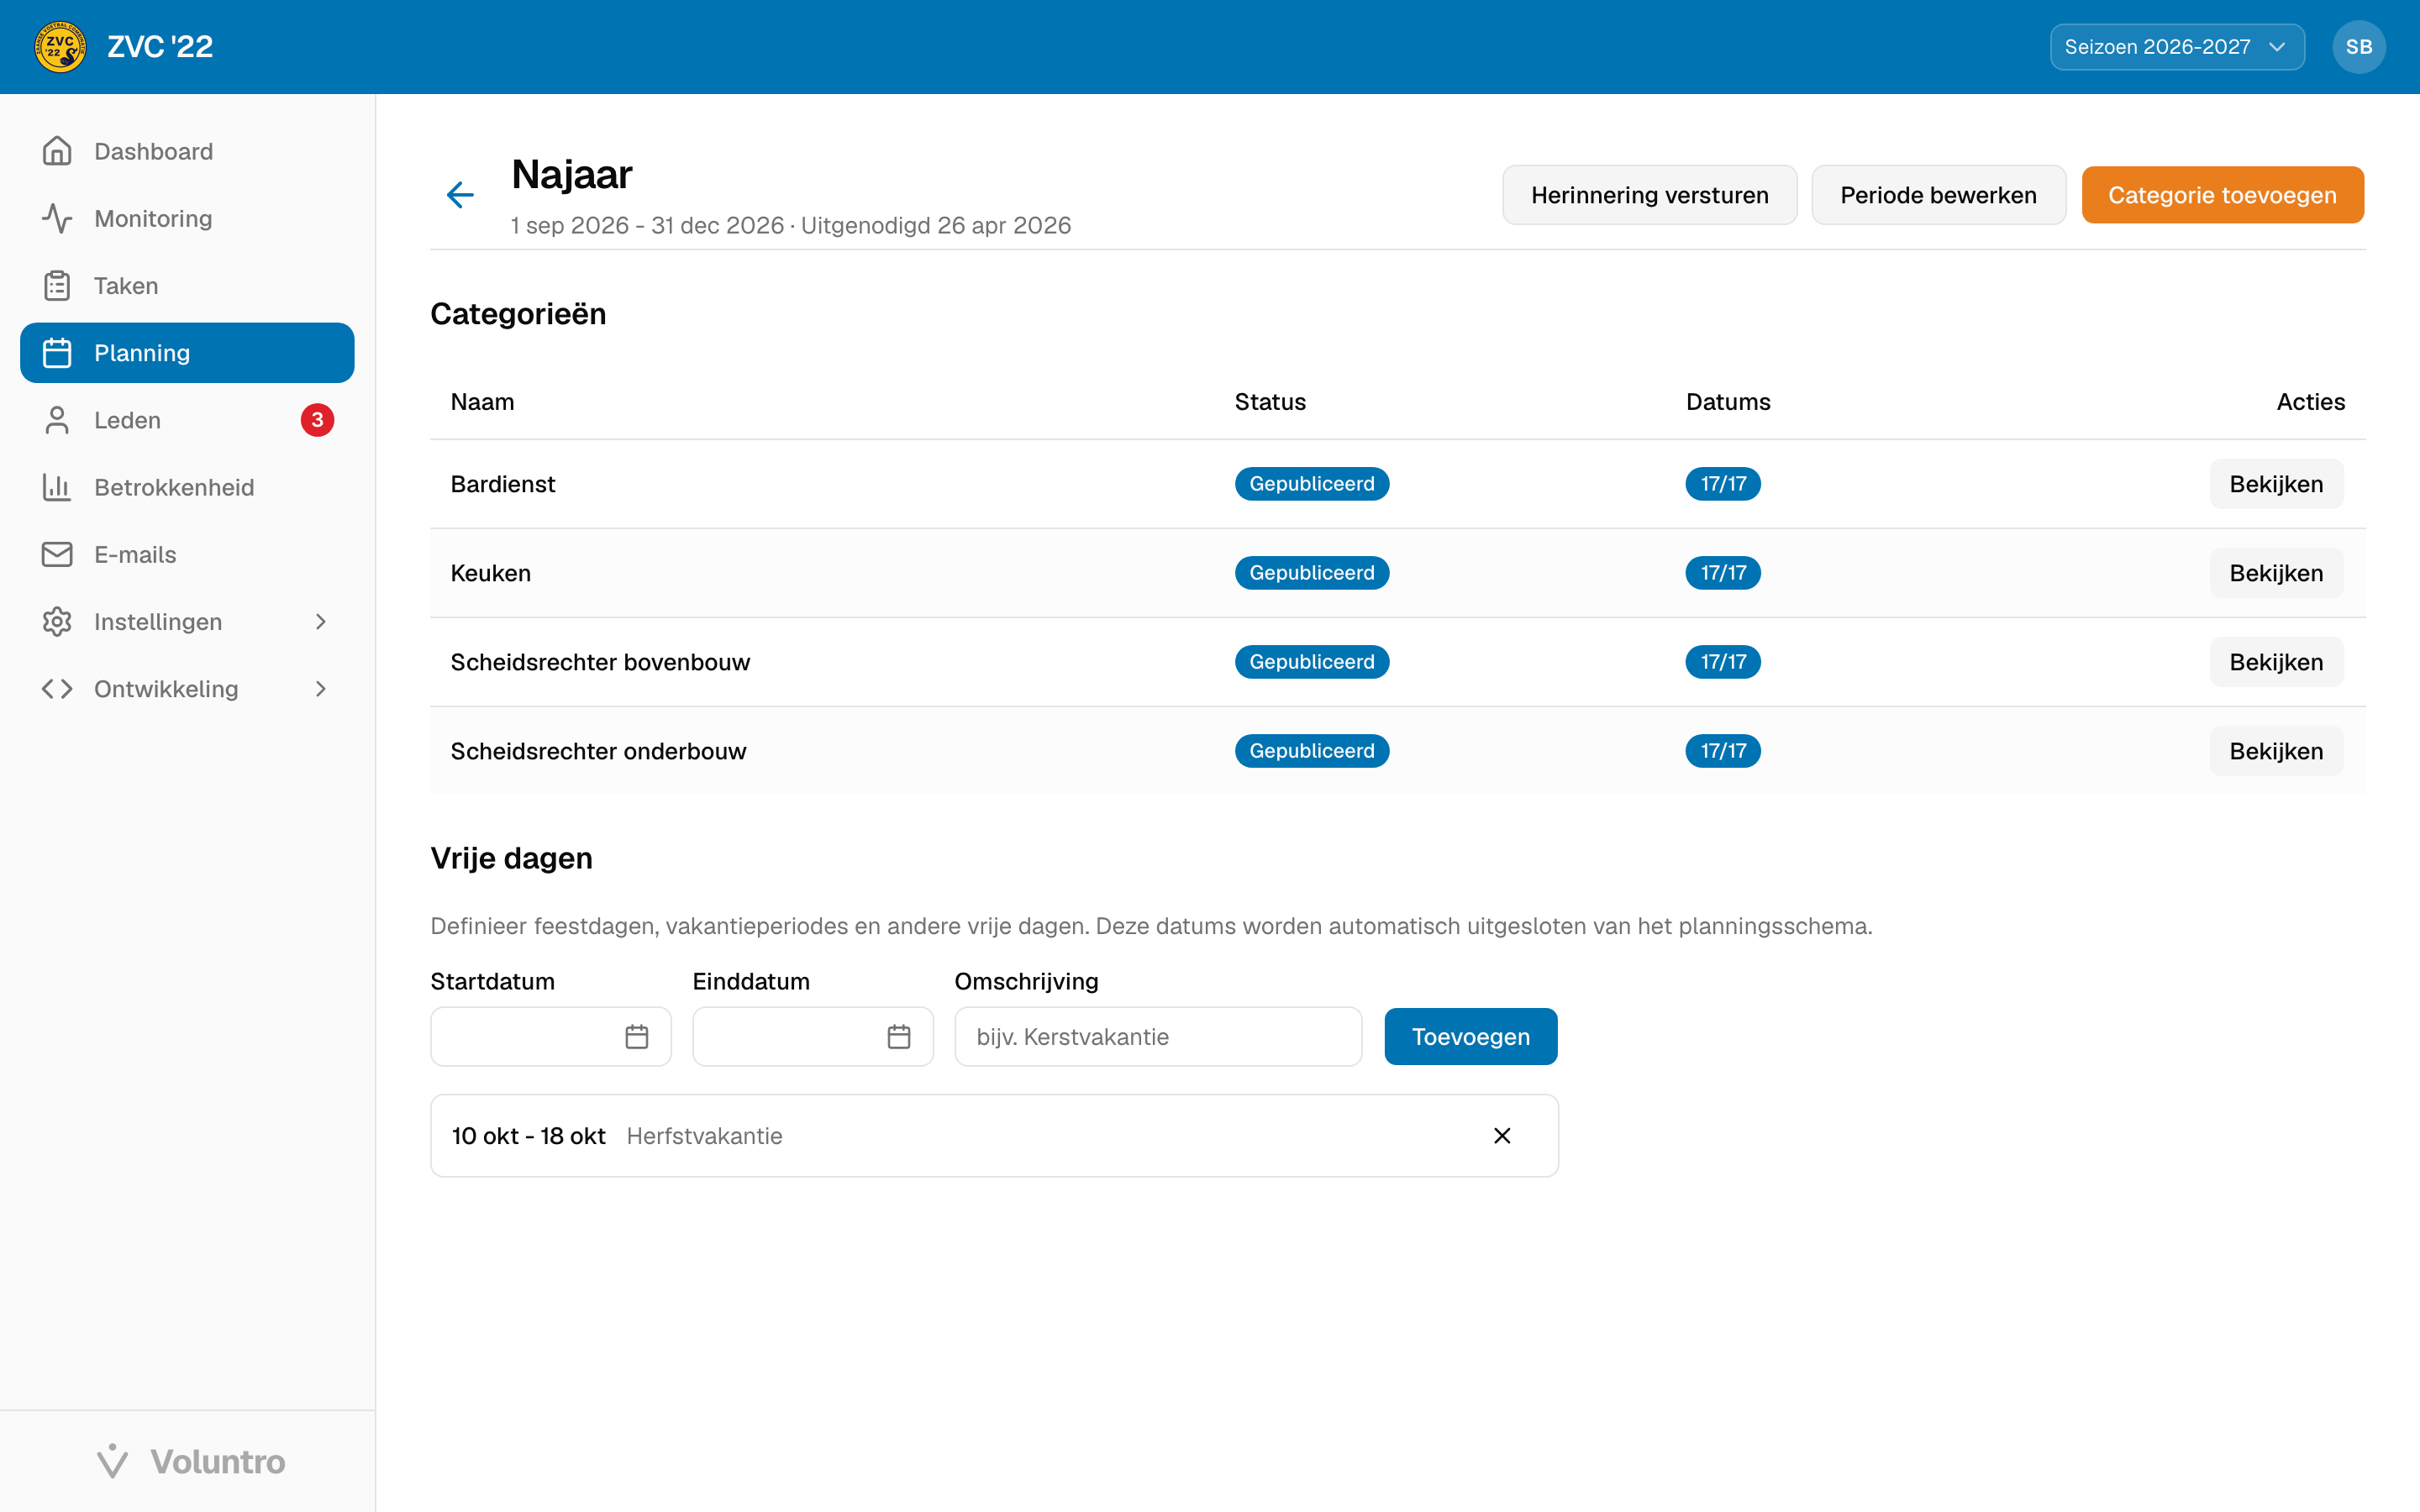The width and height of the screenshot is (2420, 1512).
Task: Focus the Einddatum date field
Action: coord(813,1037)
